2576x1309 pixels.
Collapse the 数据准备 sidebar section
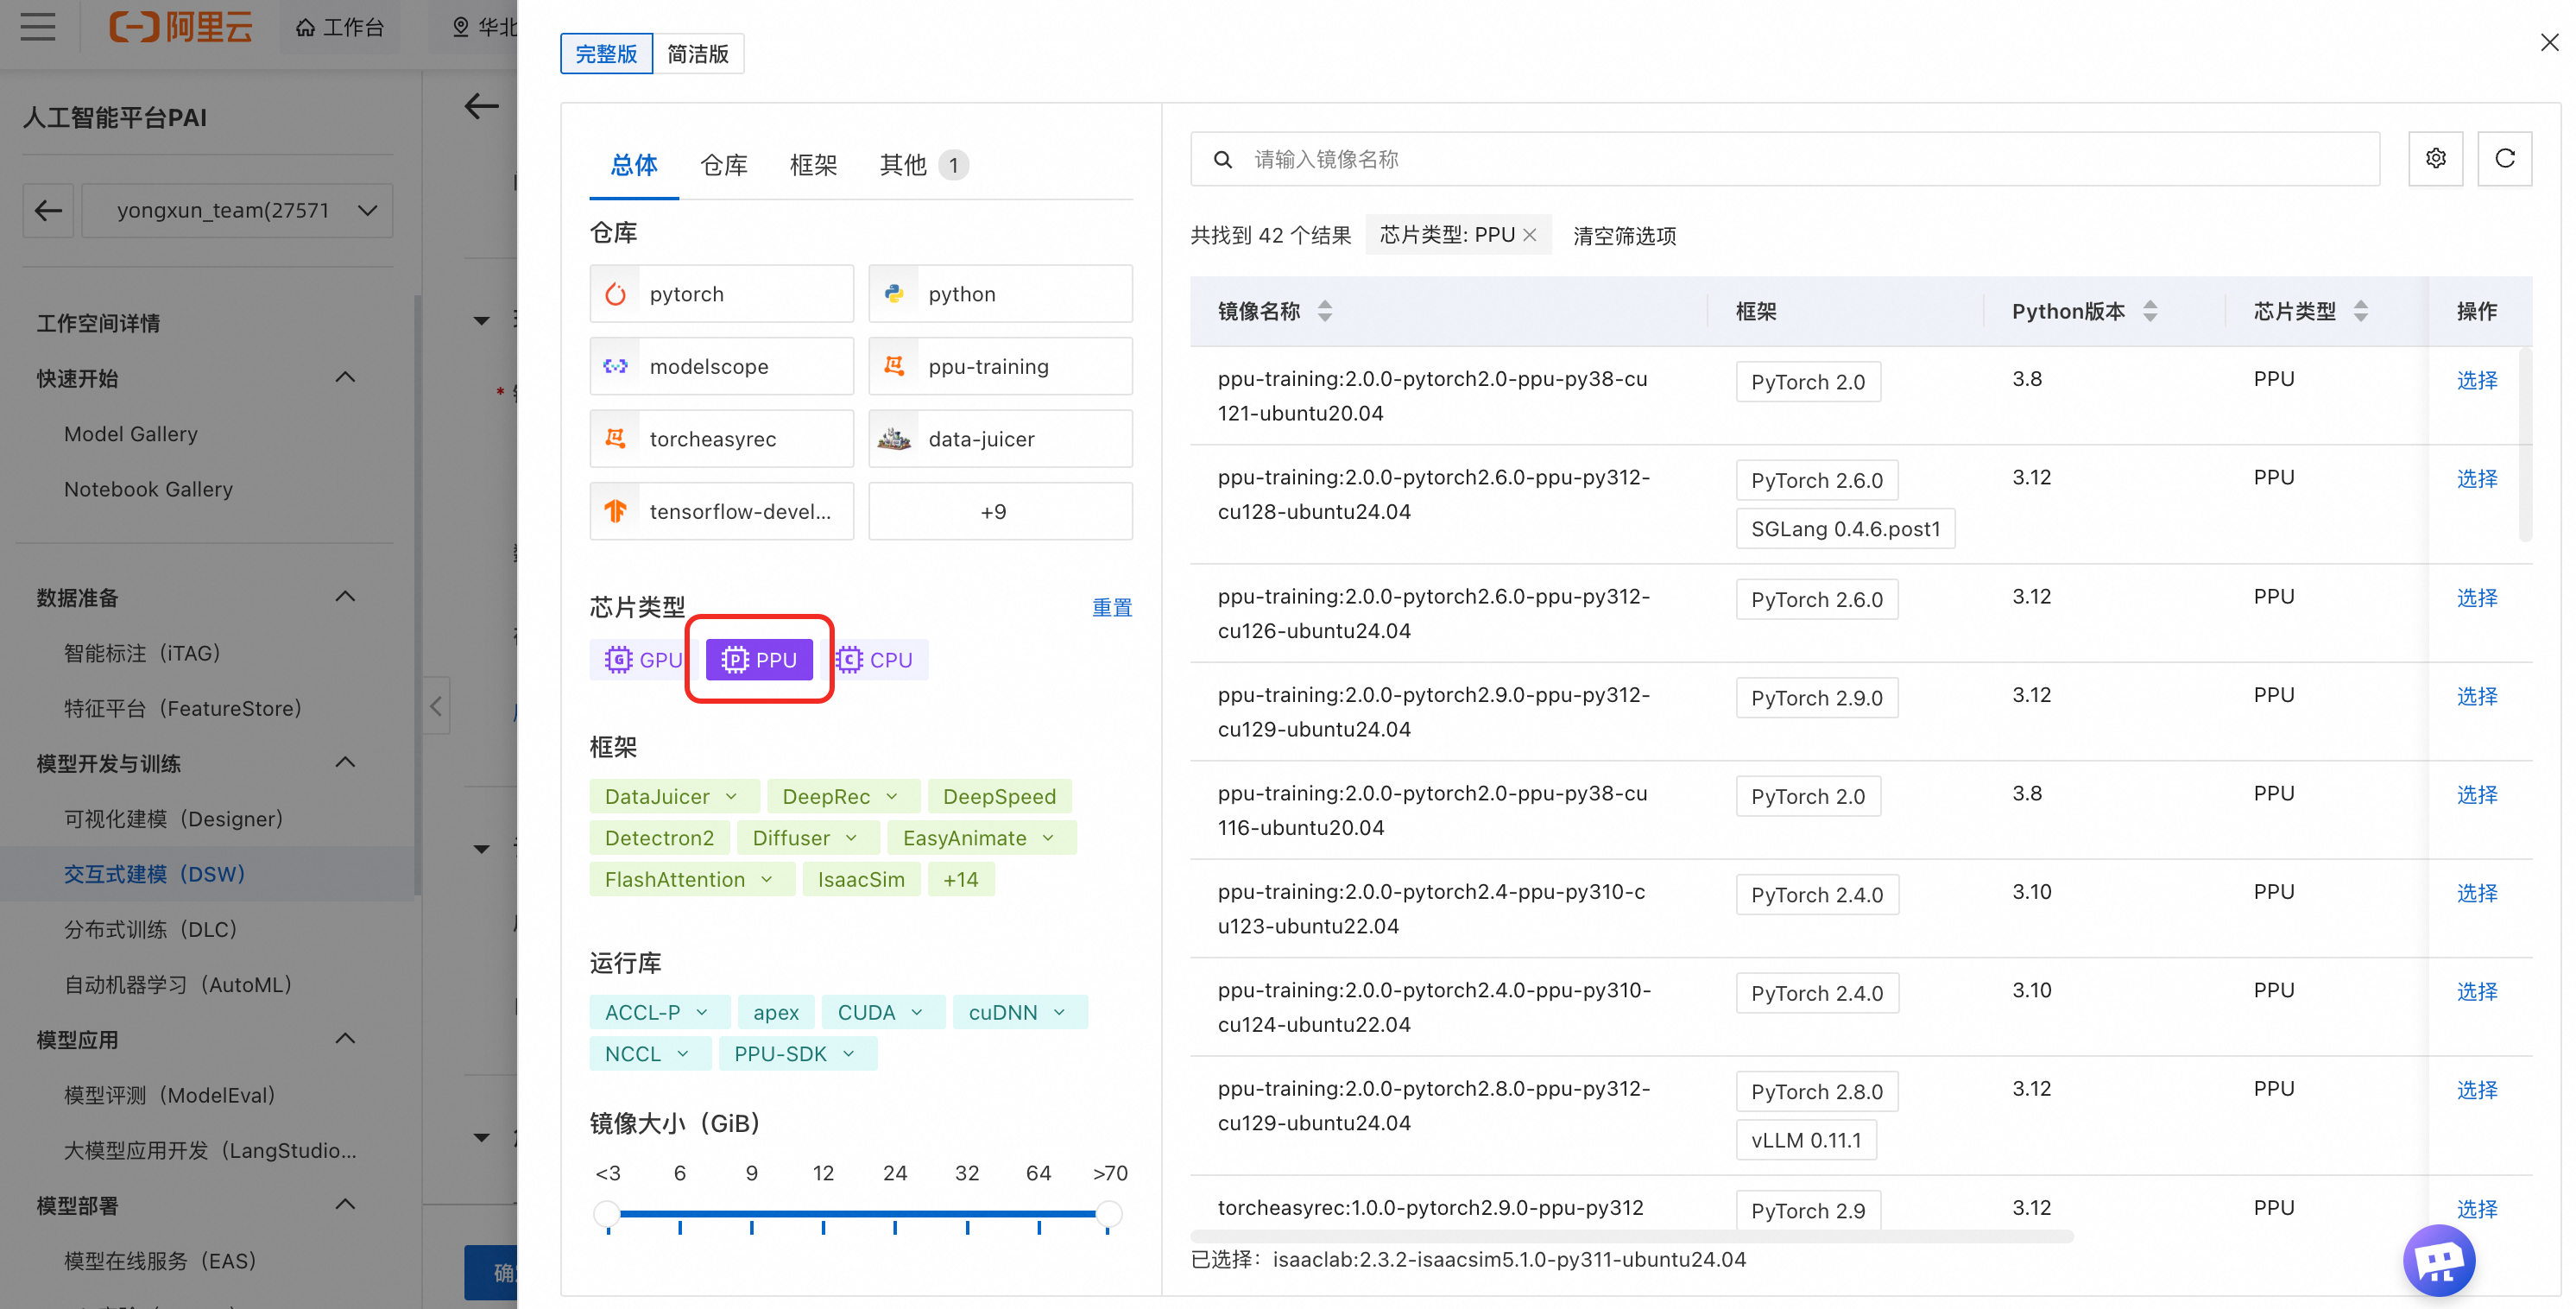pyautogui.click(x=345, y=597)
